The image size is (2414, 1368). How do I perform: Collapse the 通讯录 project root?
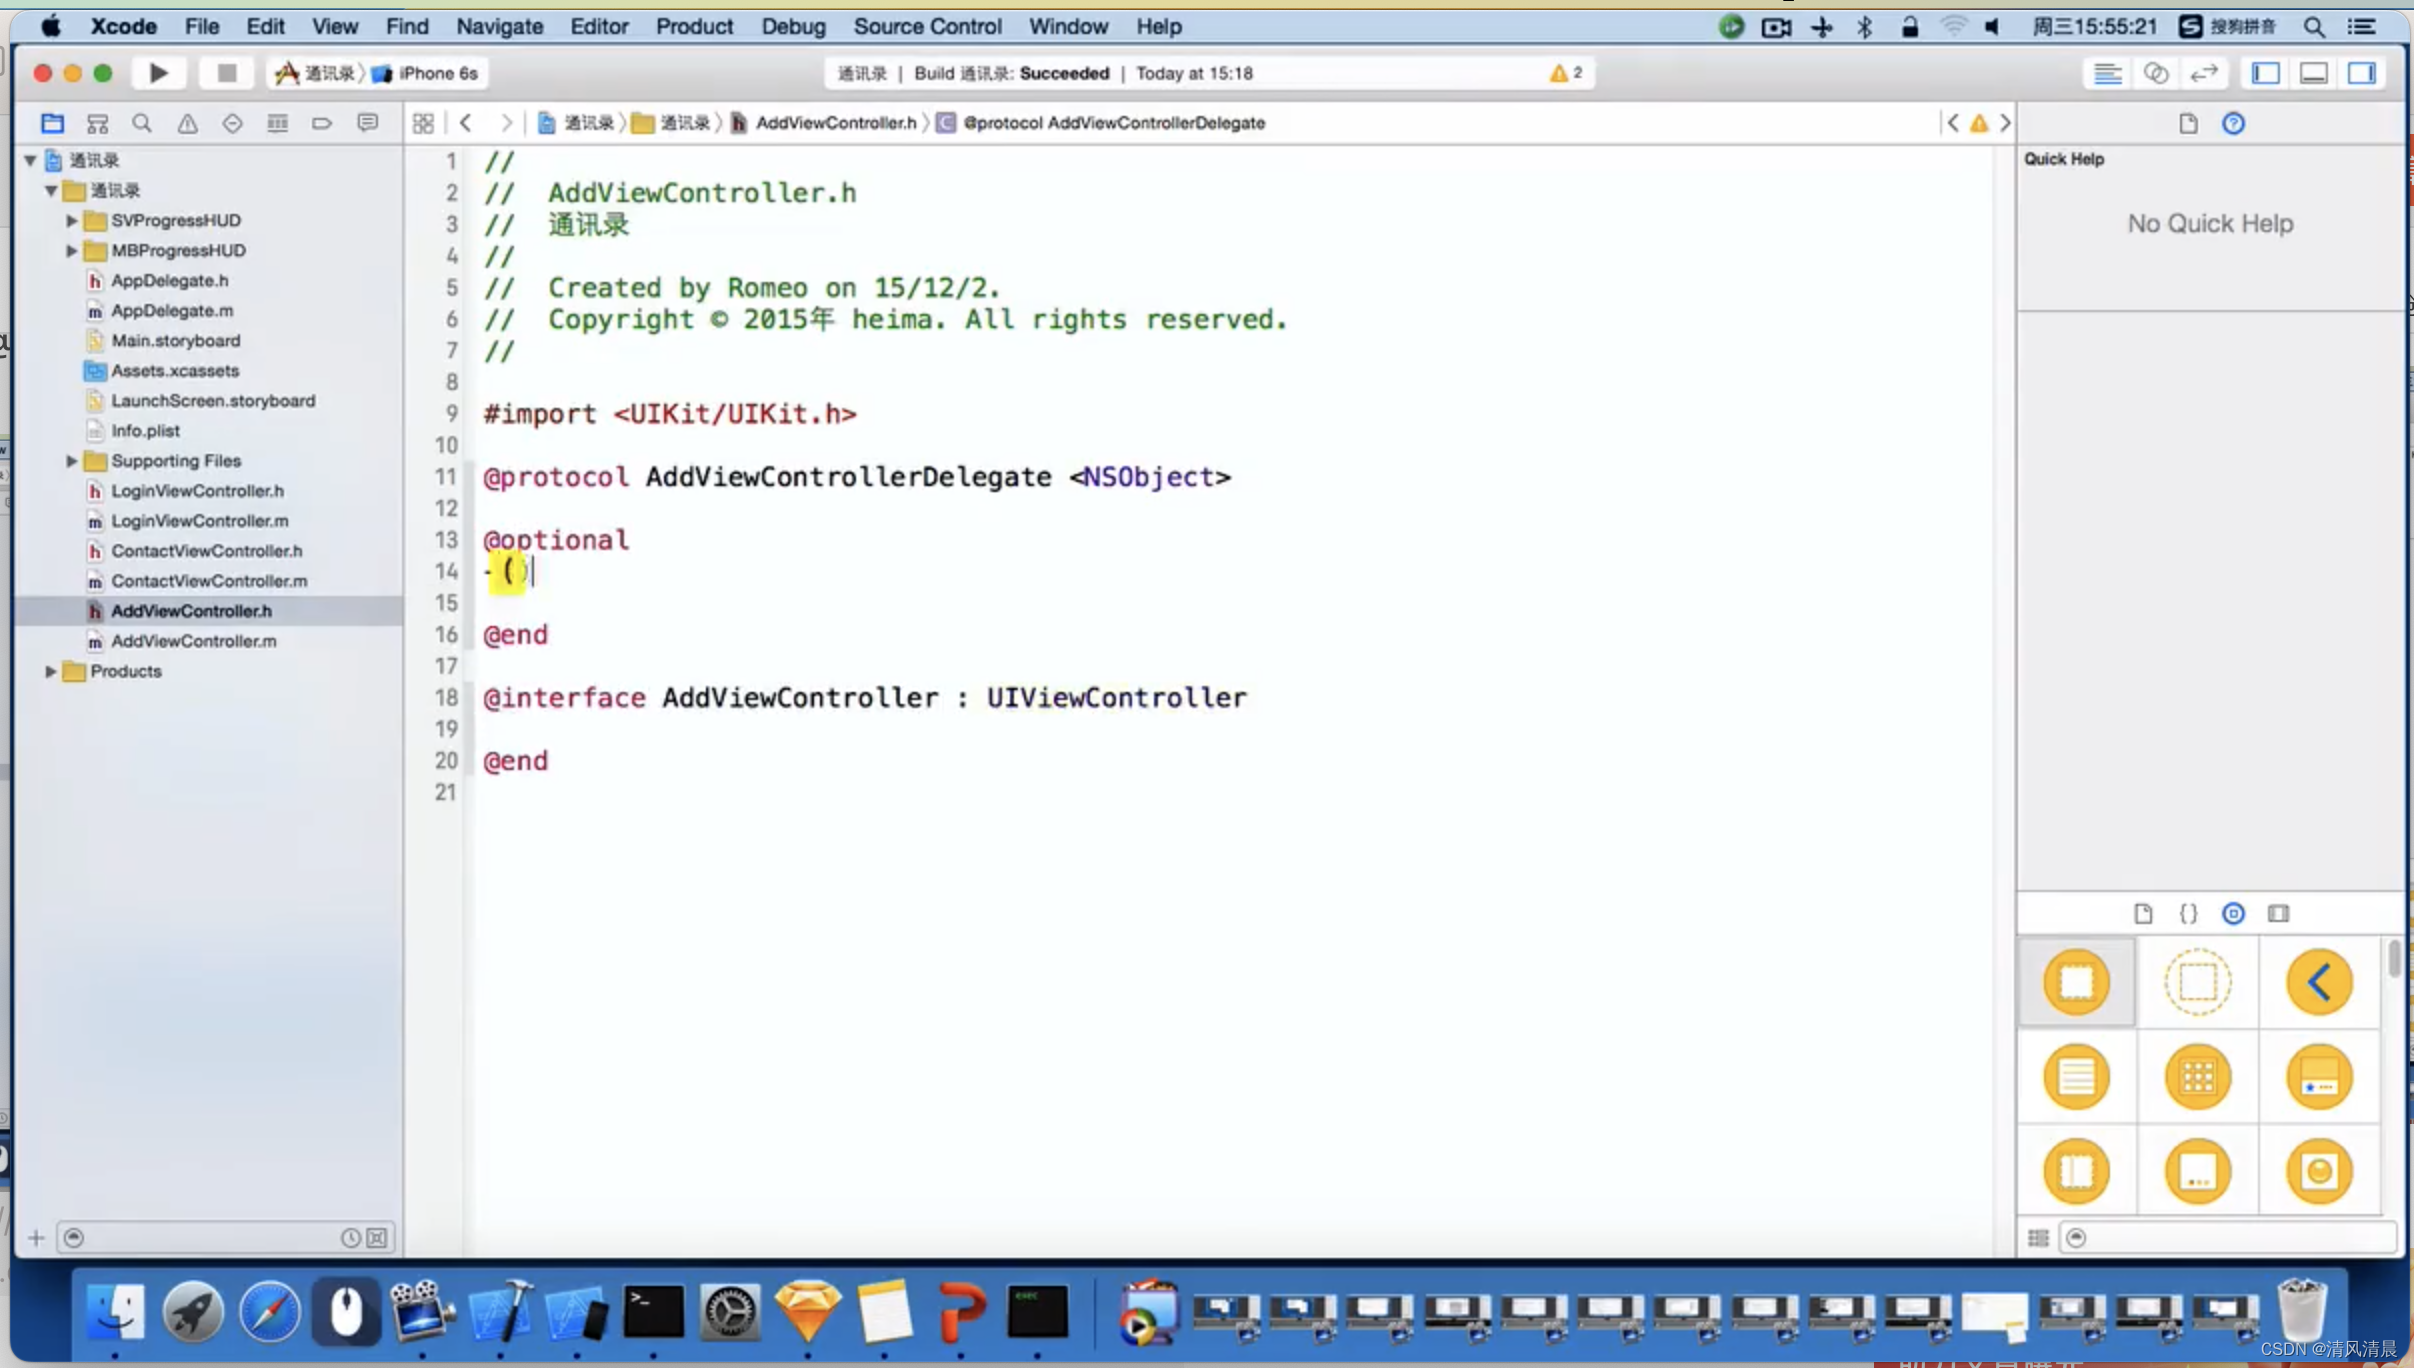point(30,160)
